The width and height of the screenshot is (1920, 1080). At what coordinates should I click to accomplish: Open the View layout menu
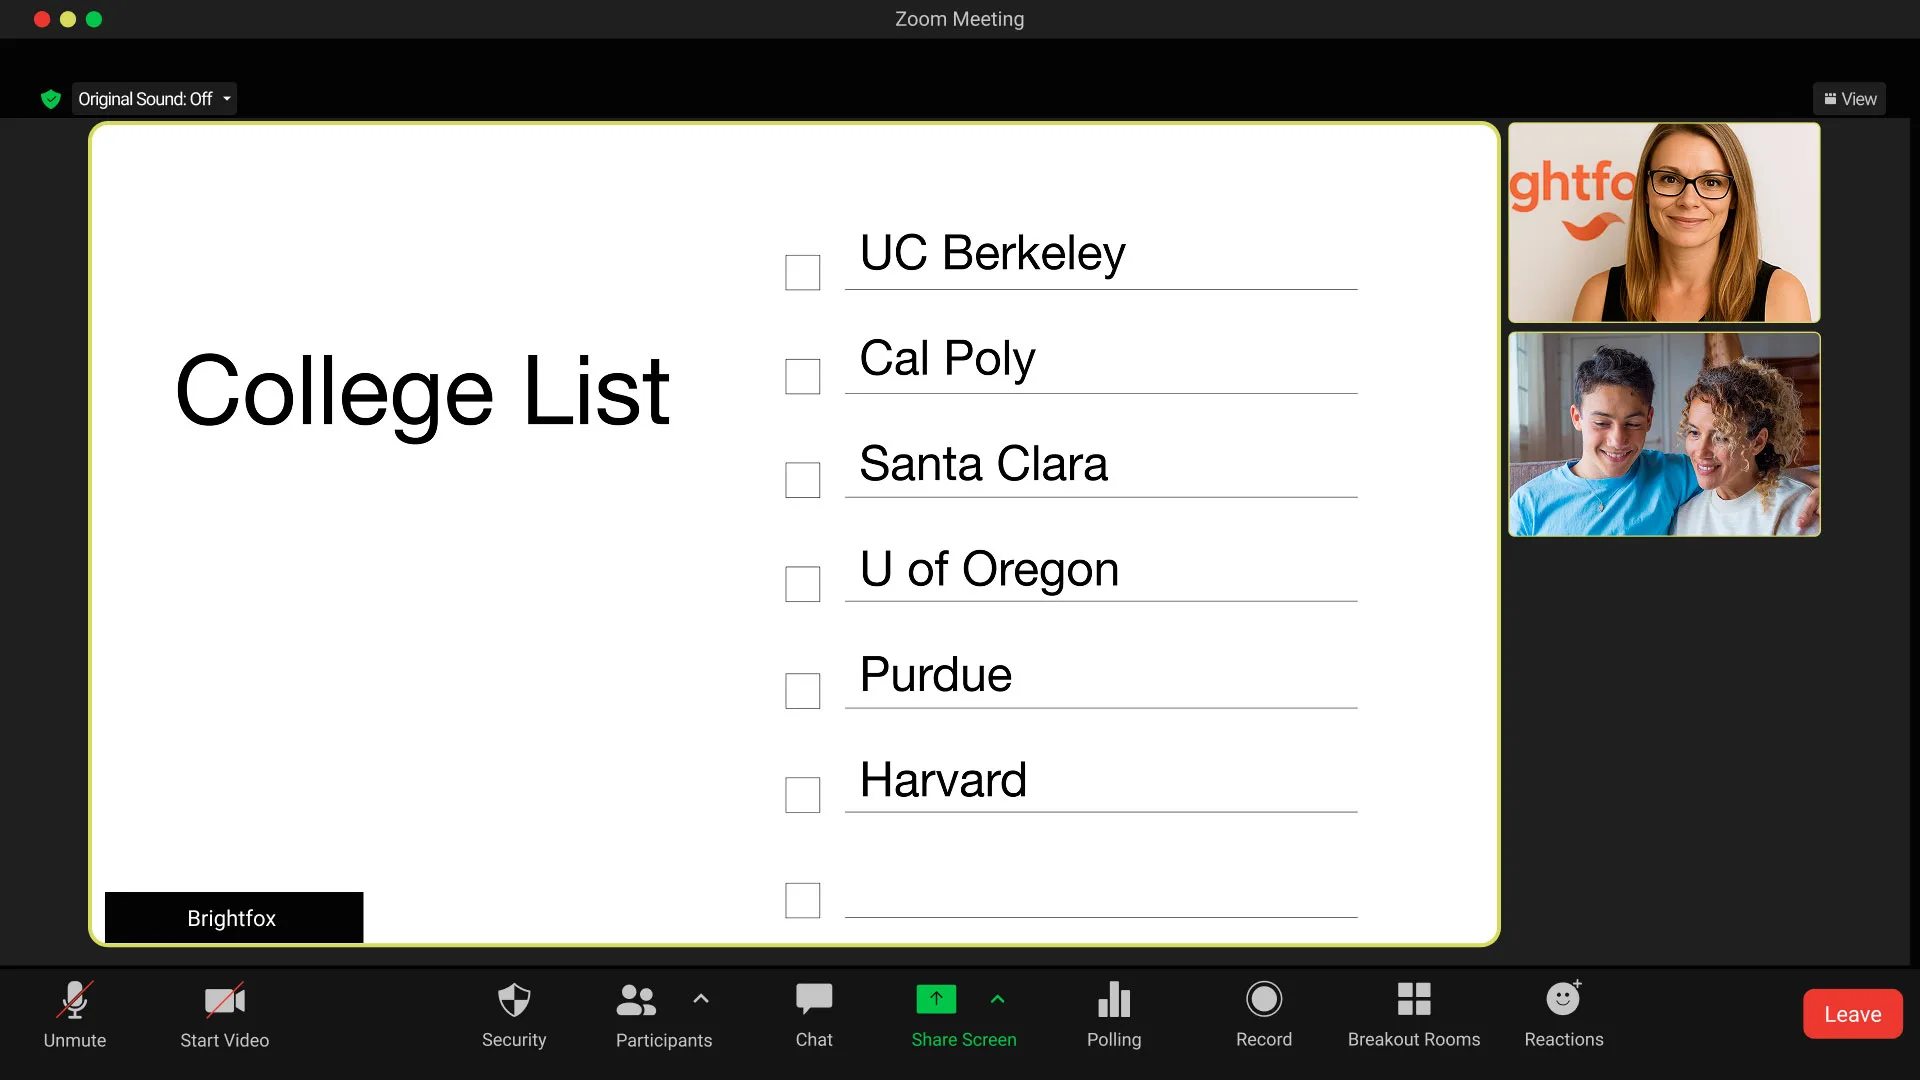click(x=1850, y=99)
